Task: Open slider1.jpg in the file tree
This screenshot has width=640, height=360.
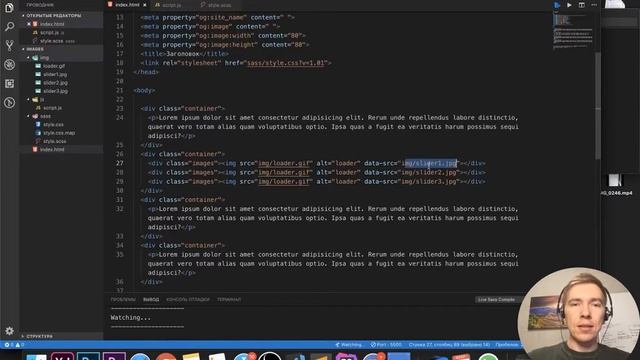Action: point(55,74)
